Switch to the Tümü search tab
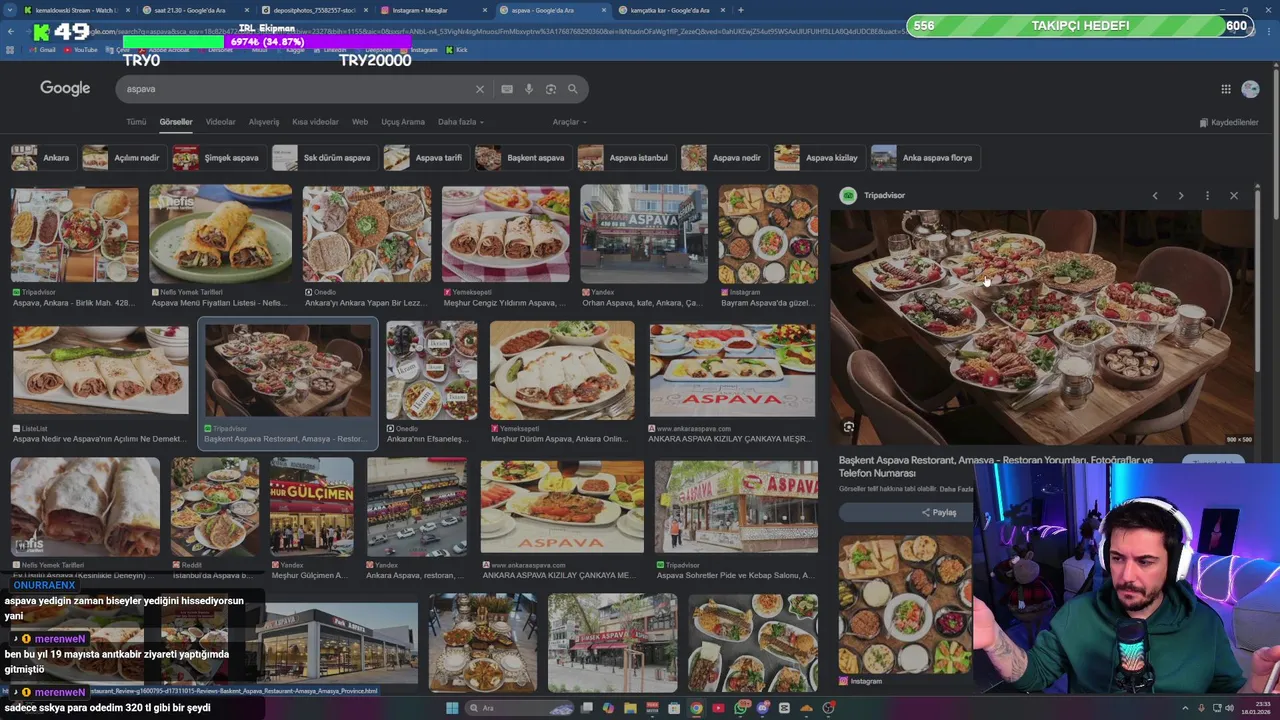Image resolution: width=1280 pixels, height=720 pixels. (136, 122)
